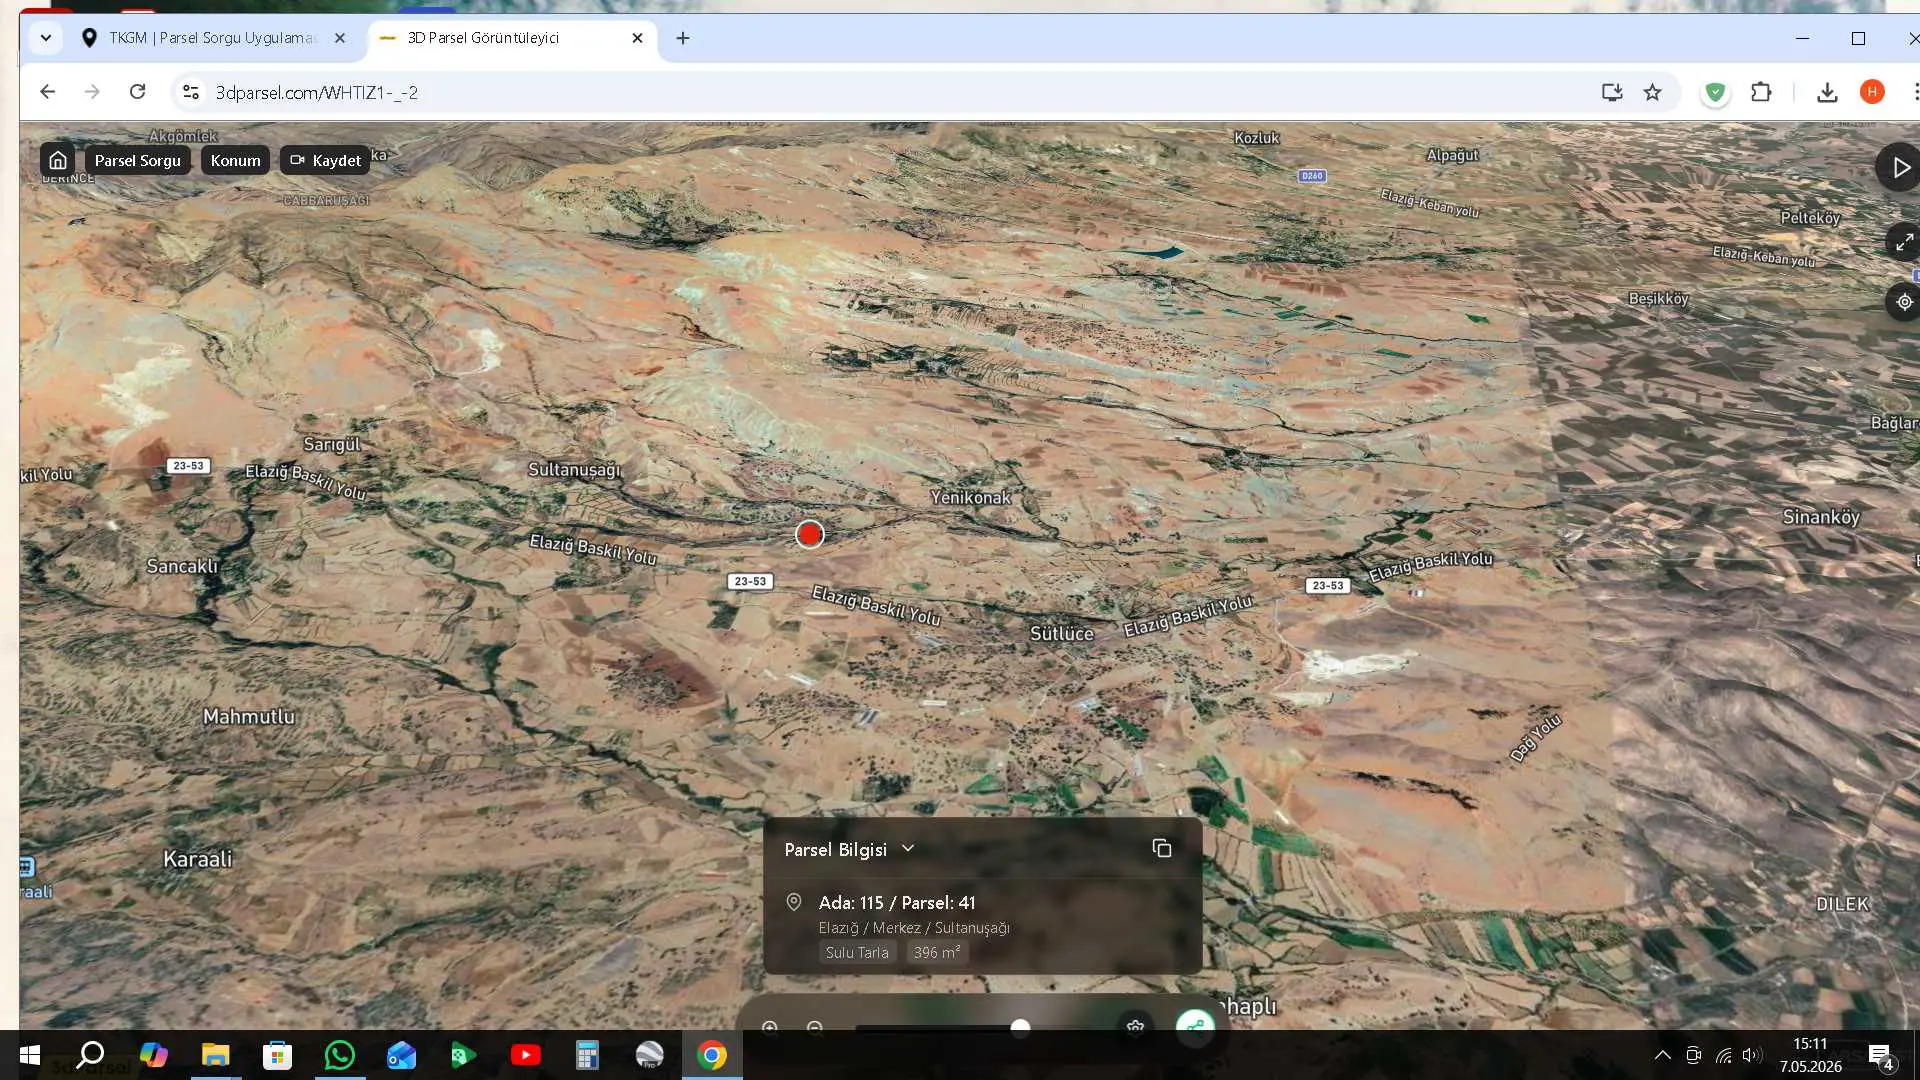Enter fullscreen map view
This screenshot has width=1920, height=1080.
1903,242
